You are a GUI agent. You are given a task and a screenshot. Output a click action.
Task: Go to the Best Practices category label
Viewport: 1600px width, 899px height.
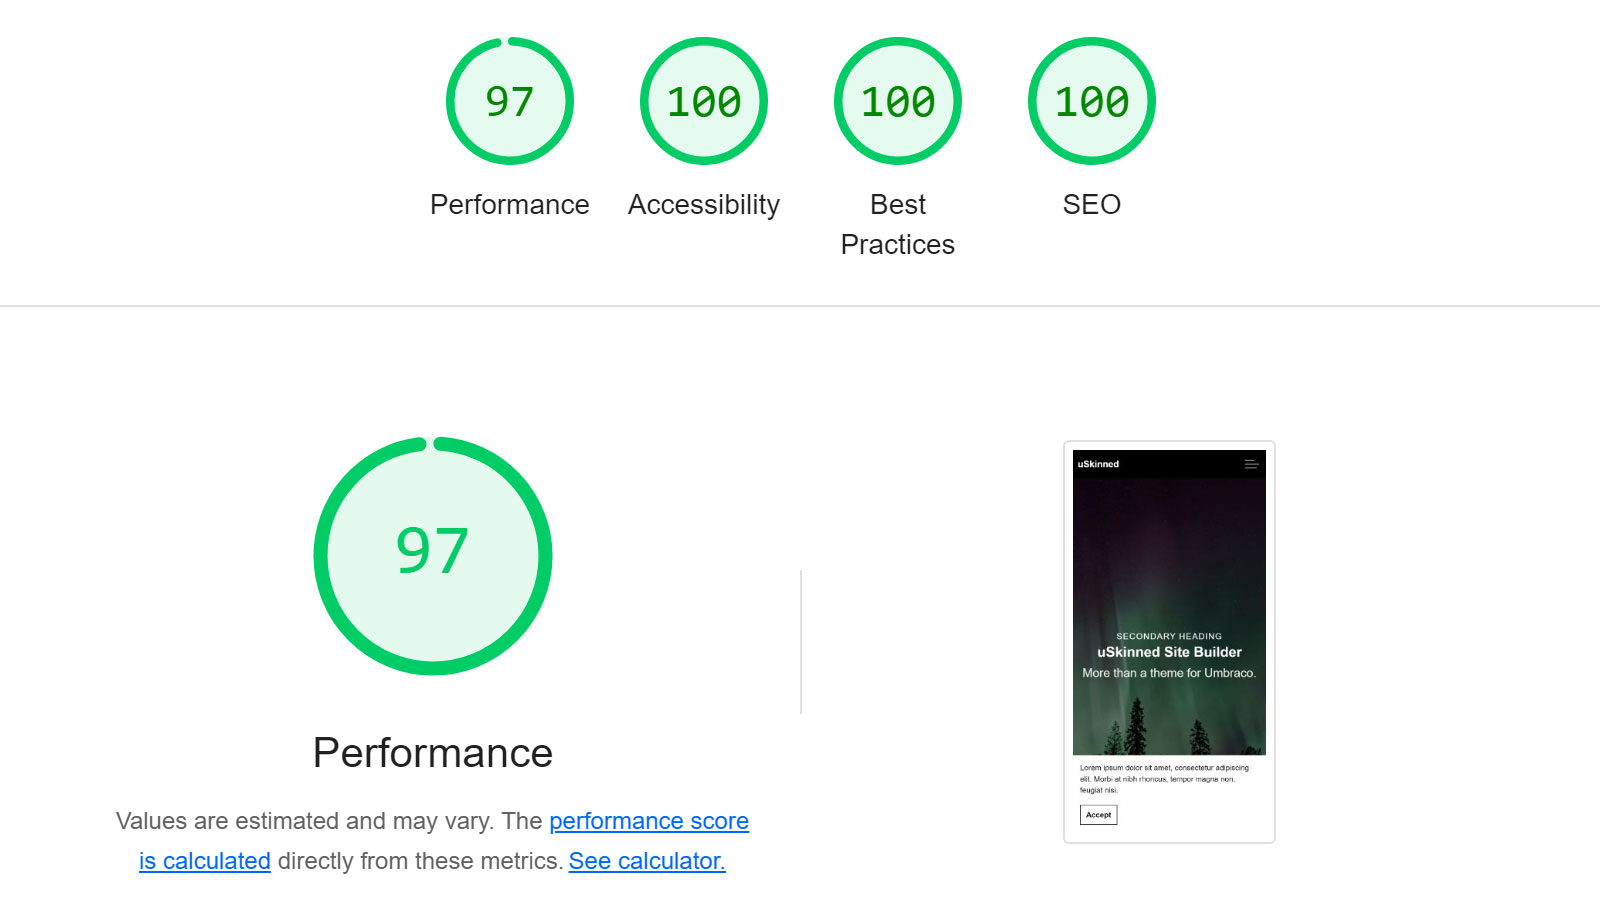pos(897,224)
